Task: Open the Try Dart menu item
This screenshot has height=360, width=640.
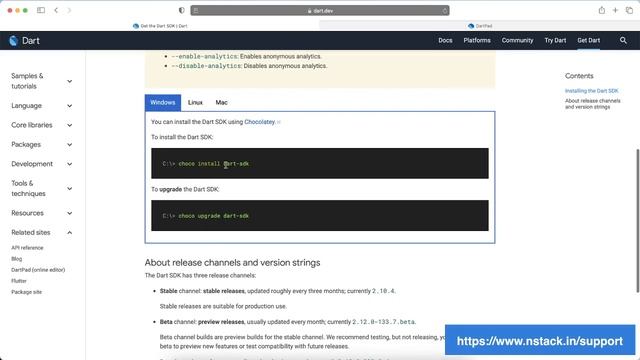Action: click(555, 40)
